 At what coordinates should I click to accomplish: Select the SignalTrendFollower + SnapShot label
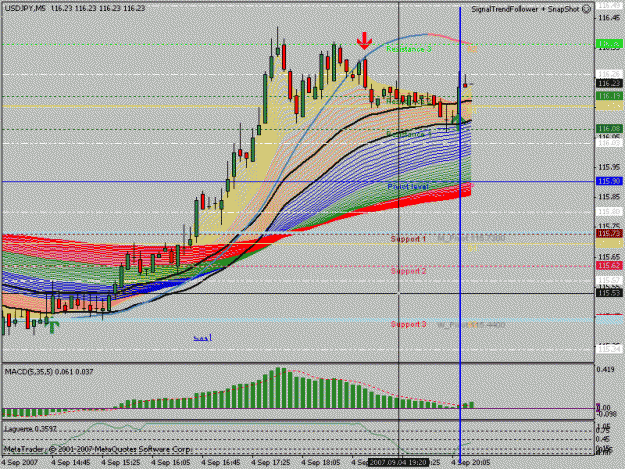pyautogui.click(x=525, y=9)
